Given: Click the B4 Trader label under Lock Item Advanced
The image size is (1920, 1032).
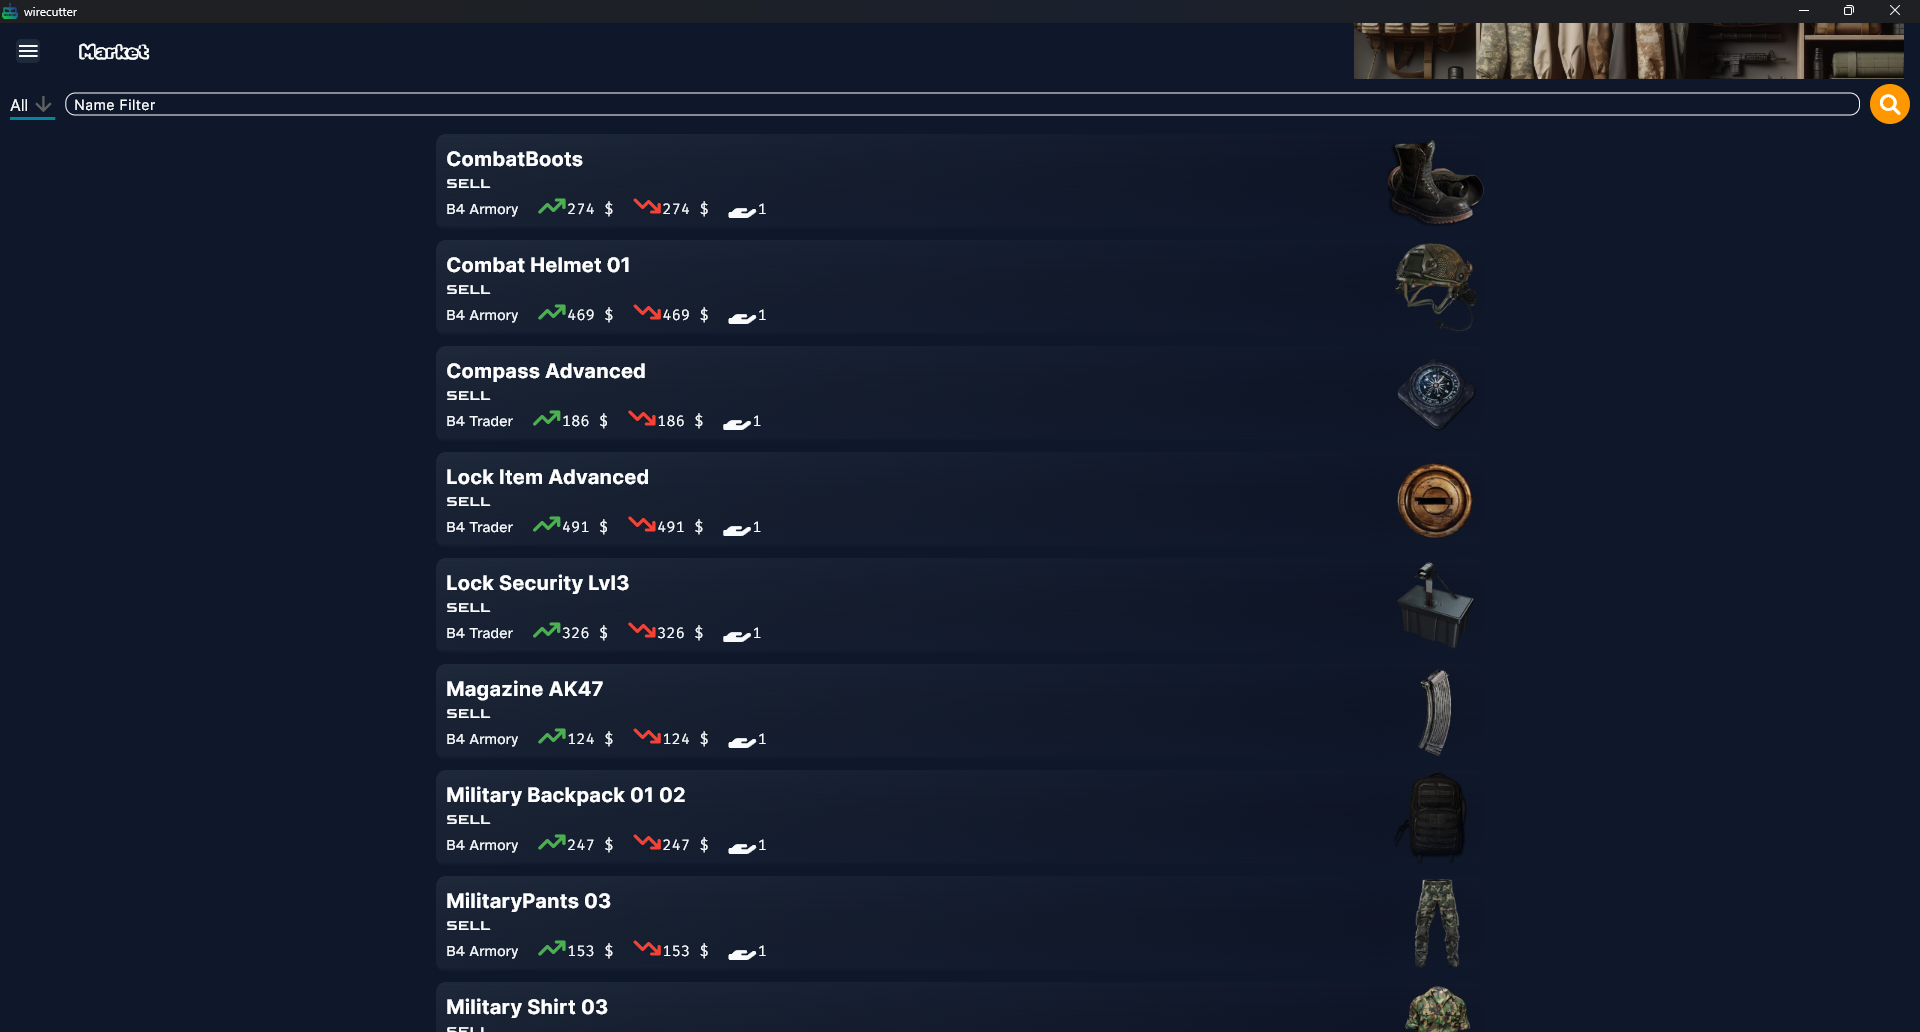Looking at the screenshot, I should (479, 527).
